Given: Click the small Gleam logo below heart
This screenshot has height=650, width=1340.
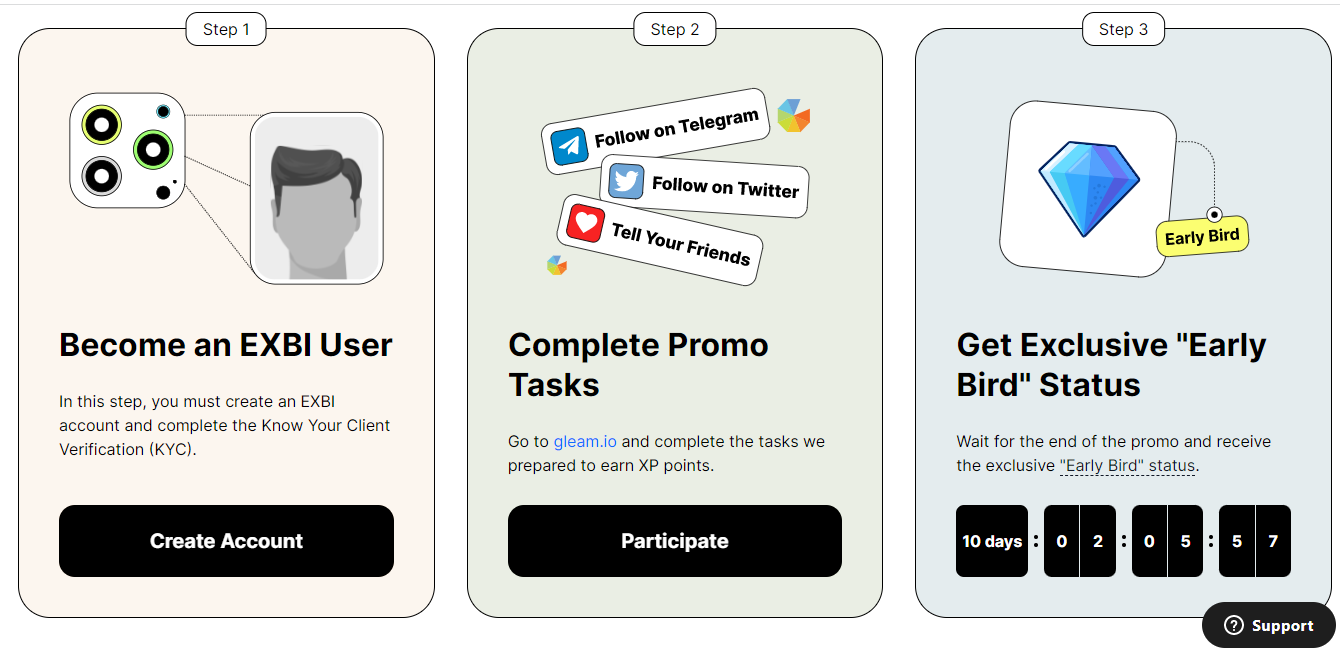Looking at the screenshot, I should click(x=557, y=265).
